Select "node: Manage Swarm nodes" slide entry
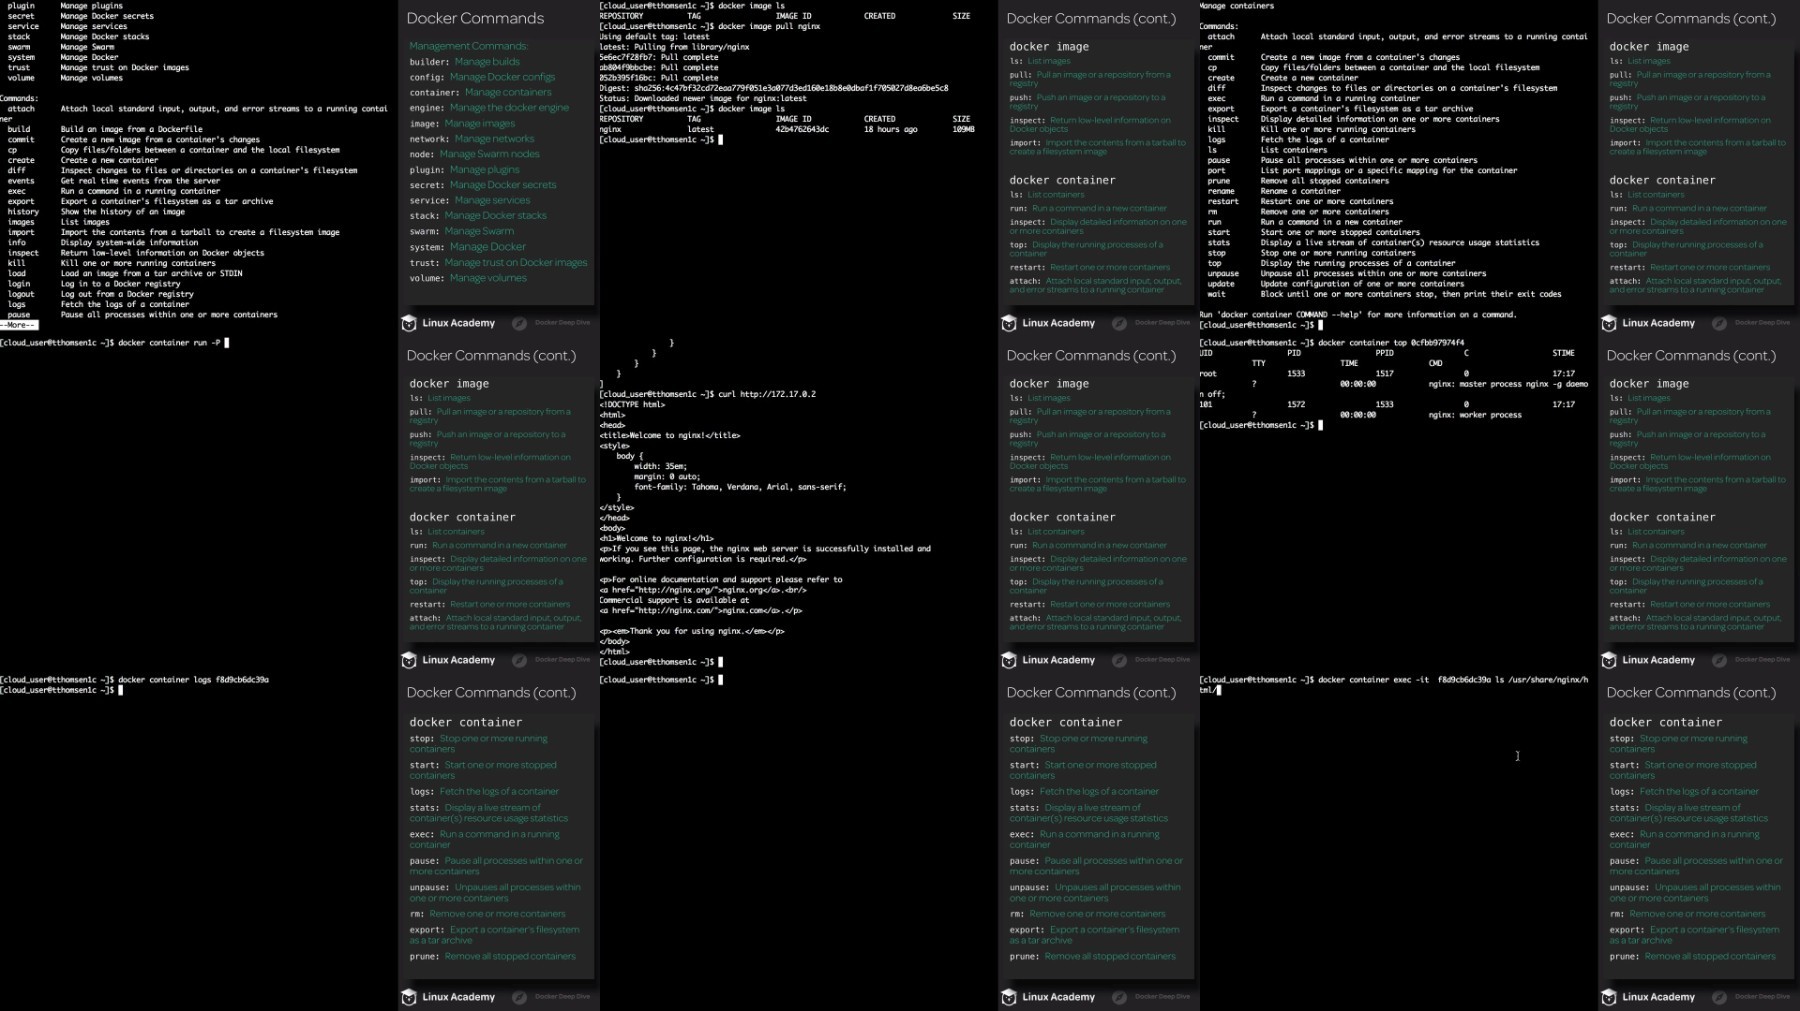 [x=474, y=154]
